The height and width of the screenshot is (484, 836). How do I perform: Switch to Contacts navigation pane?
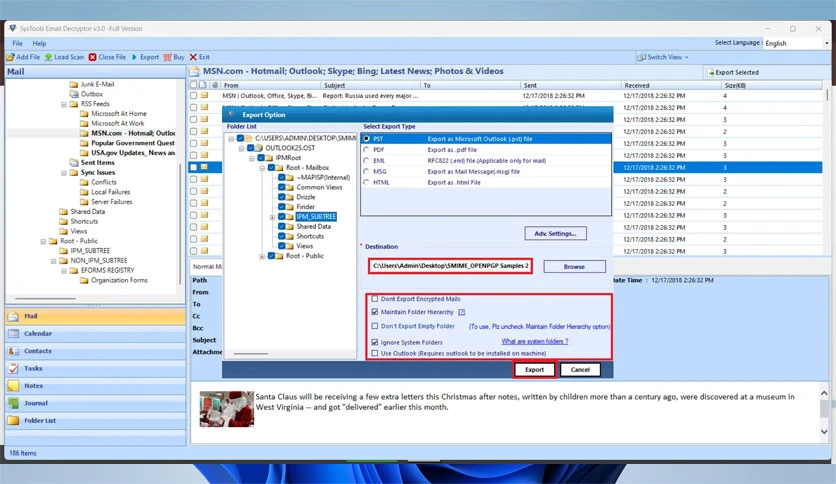point(95,351)
